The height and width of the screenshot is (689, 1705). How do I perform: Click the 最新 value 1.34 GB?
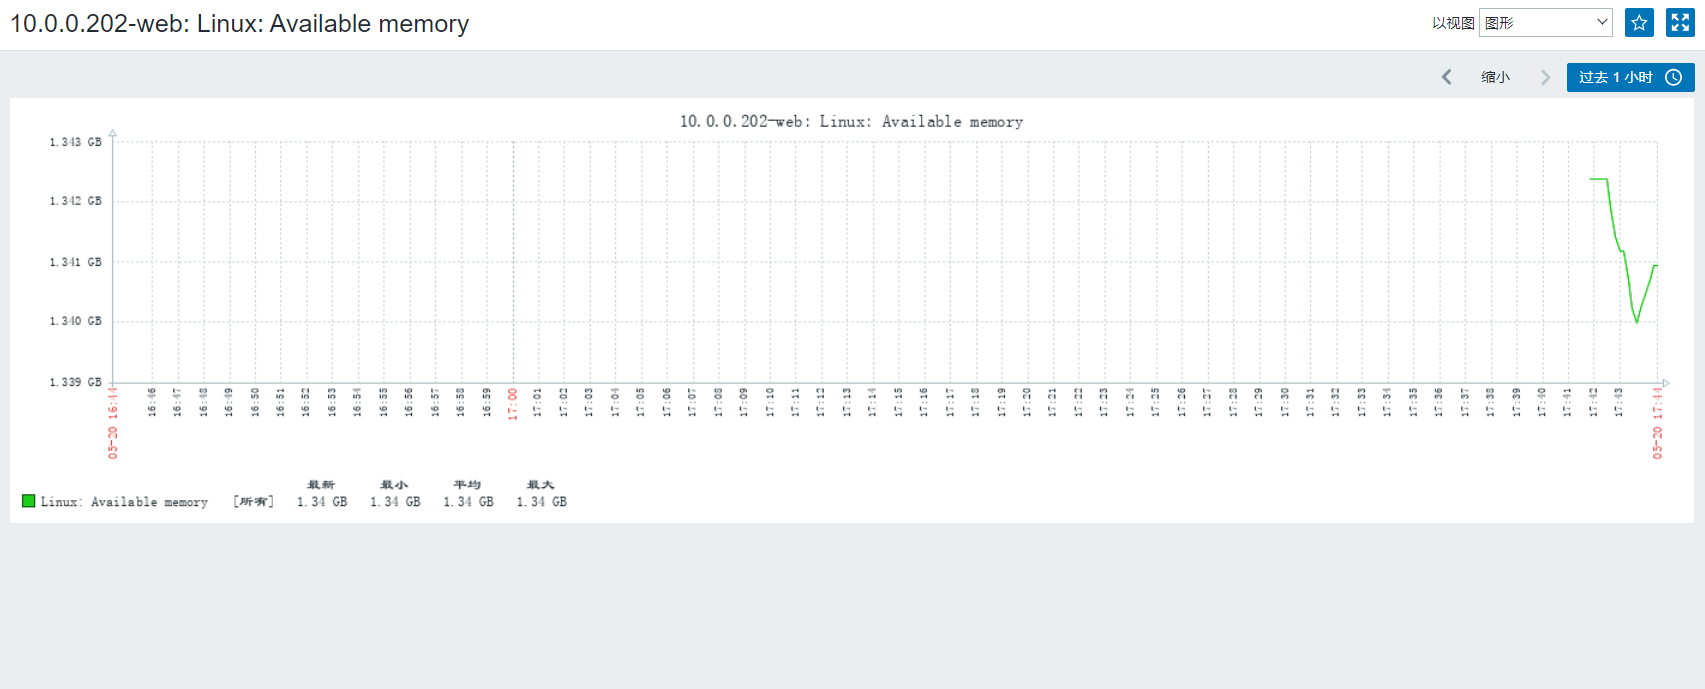pyautogui.click(x=322, y=502)
